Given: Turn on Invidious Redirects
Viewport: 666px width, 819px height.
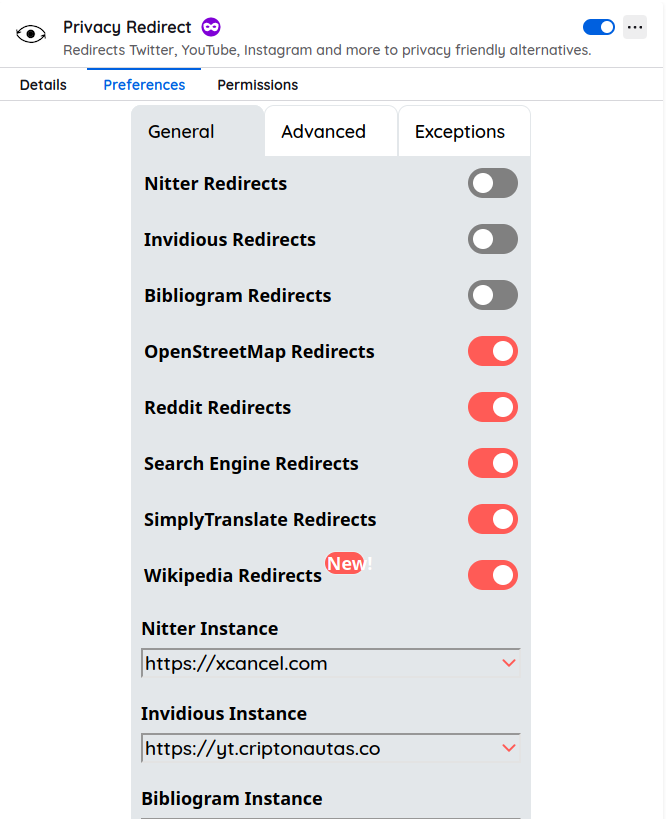Looking at the screenshot, I should tap(492, 239).
